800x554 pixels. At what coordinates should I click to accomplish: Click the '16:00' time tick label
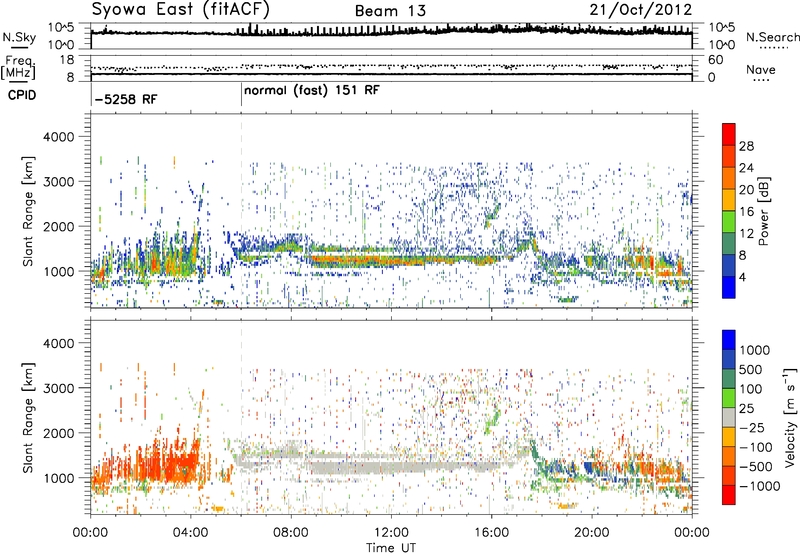tap(491, 533)
